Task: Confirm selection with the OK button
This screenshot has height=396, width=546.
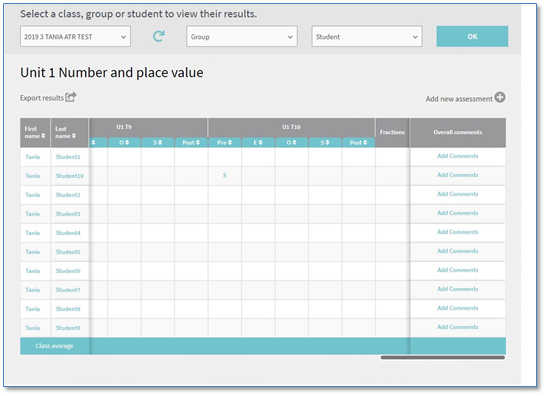Action: click(472, 36)
